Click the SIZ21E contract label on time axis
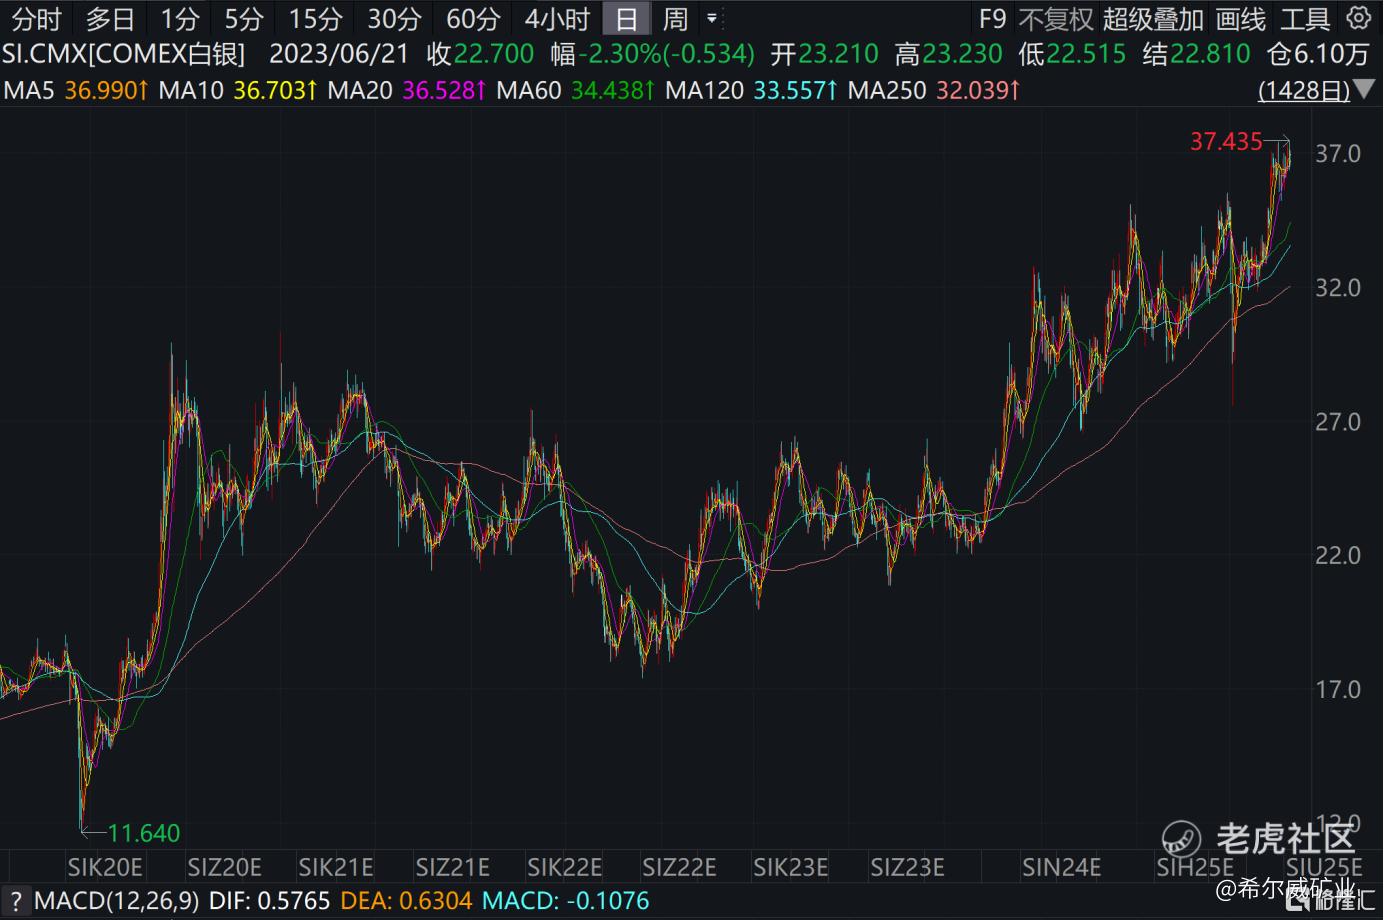 click(x=452, y=867)
